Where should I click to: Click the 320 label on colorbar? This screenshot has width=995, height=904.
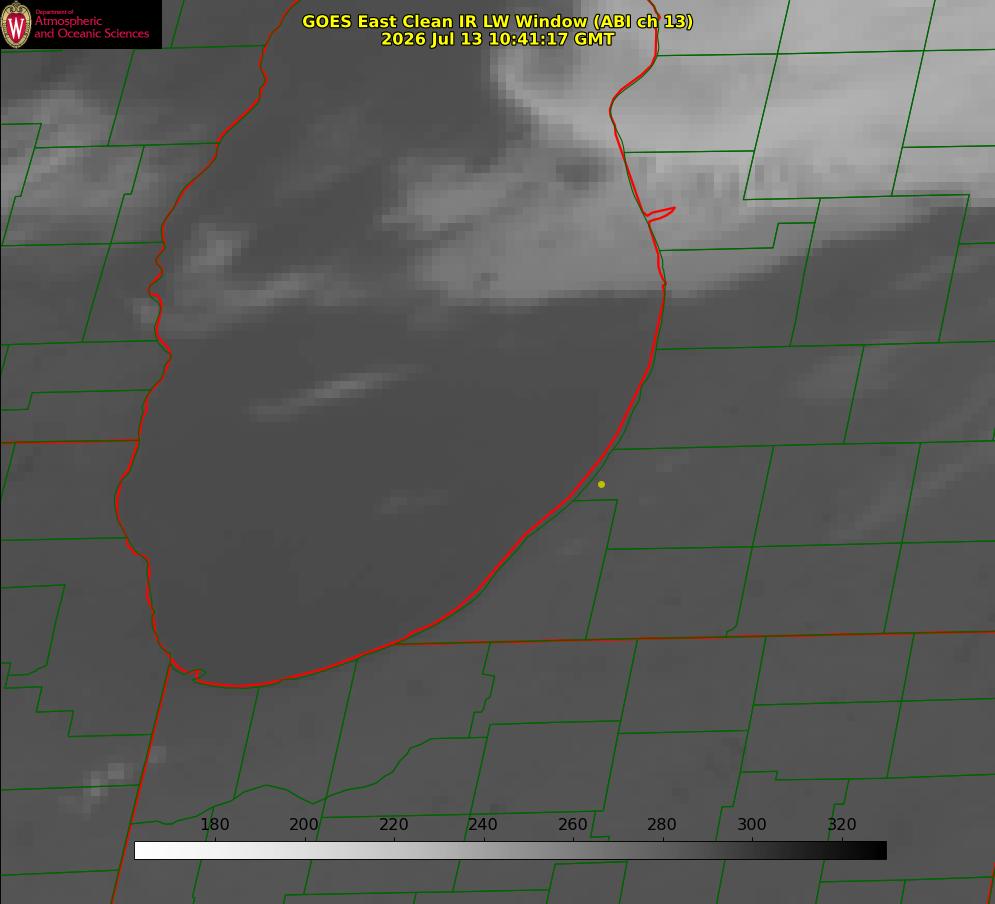coord(842,824)
